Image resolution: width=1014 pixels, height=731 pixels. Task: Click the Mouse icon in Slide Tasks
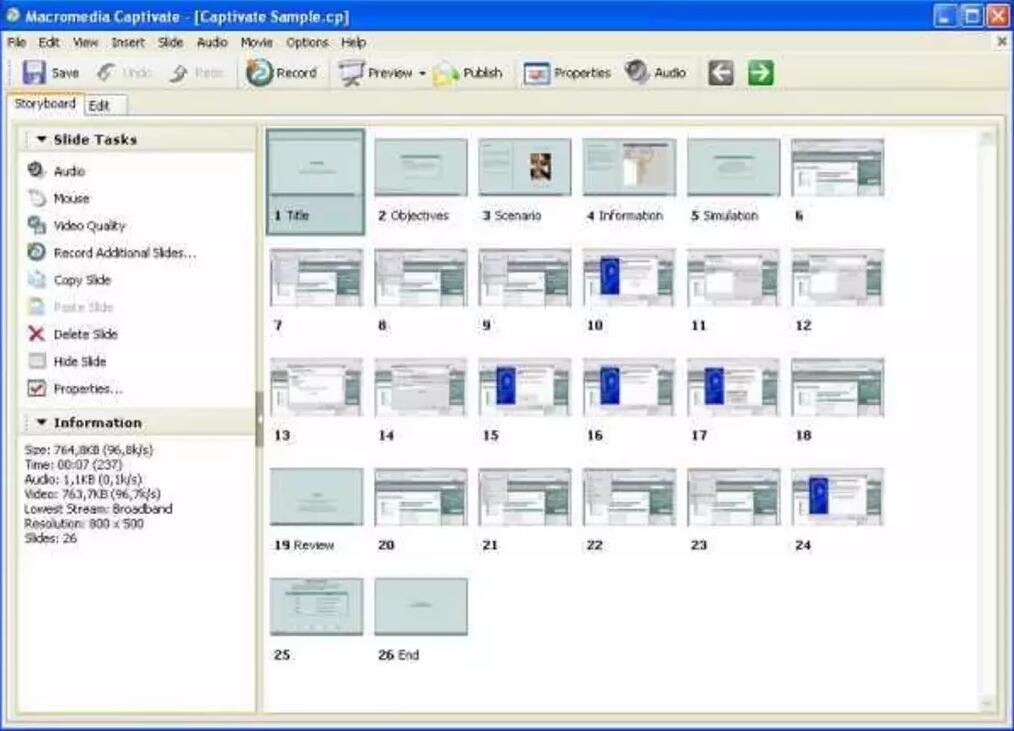click(x=37, y=197)
